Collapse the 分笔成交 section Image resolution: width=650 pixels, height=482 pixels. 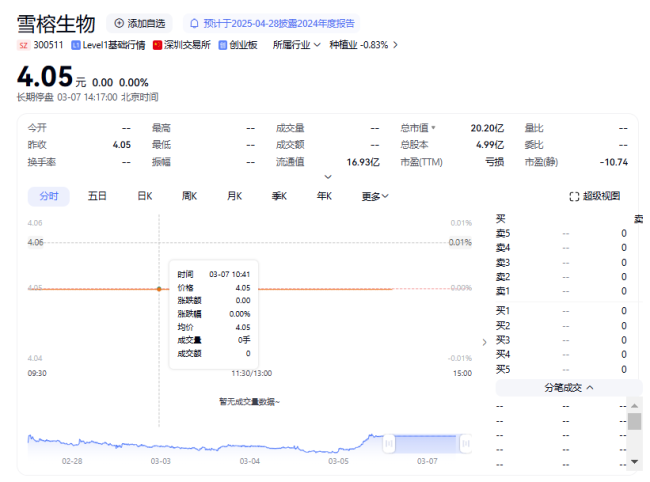click(x=569, y=388)
